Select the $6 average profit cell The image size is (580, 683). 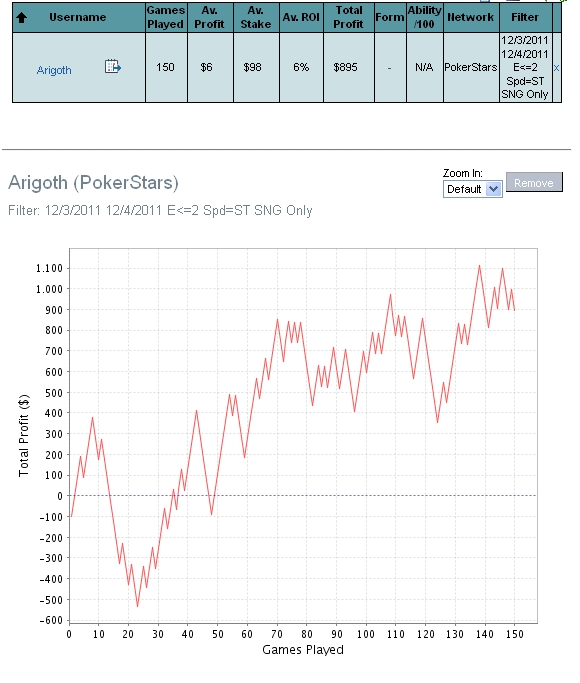pyautogui.click(x=210, y=68)
